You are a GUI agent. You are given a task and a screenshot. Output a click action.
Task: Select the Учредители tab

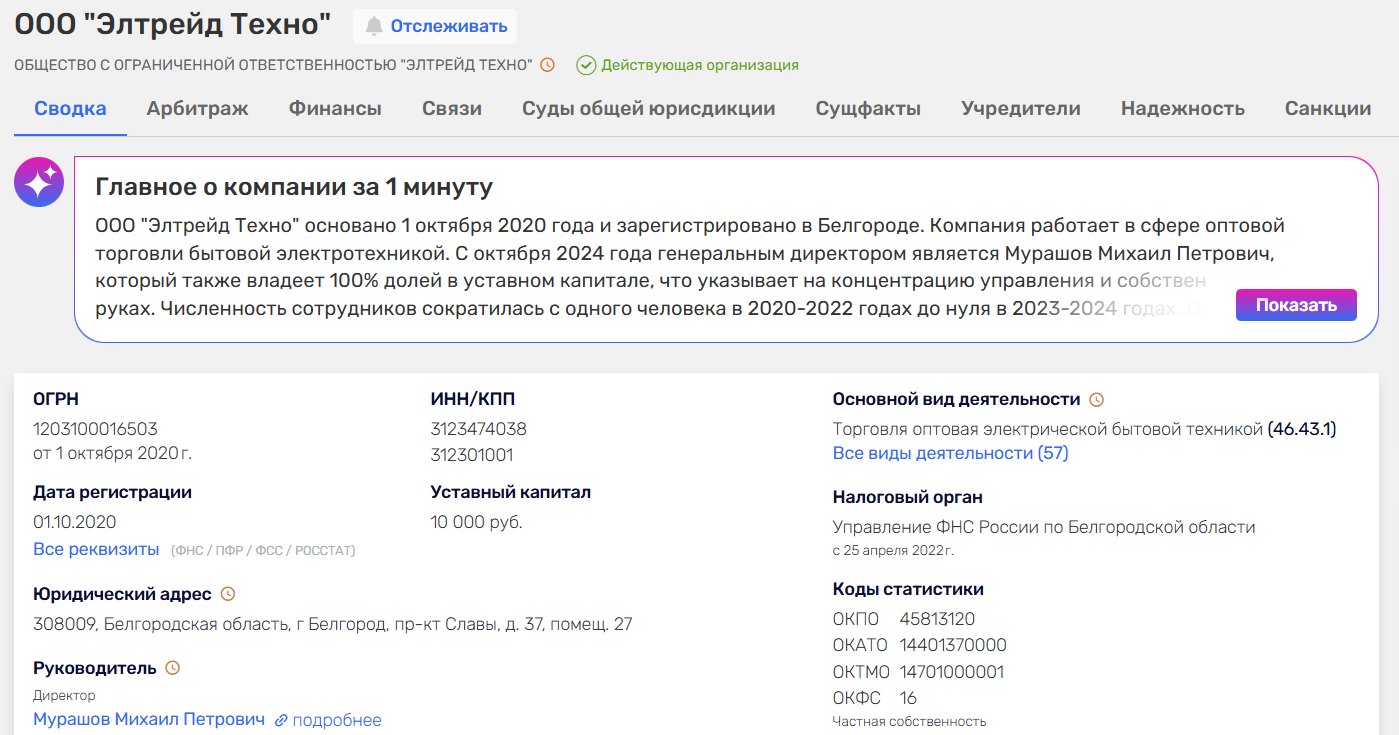(x=1020, y=108)
